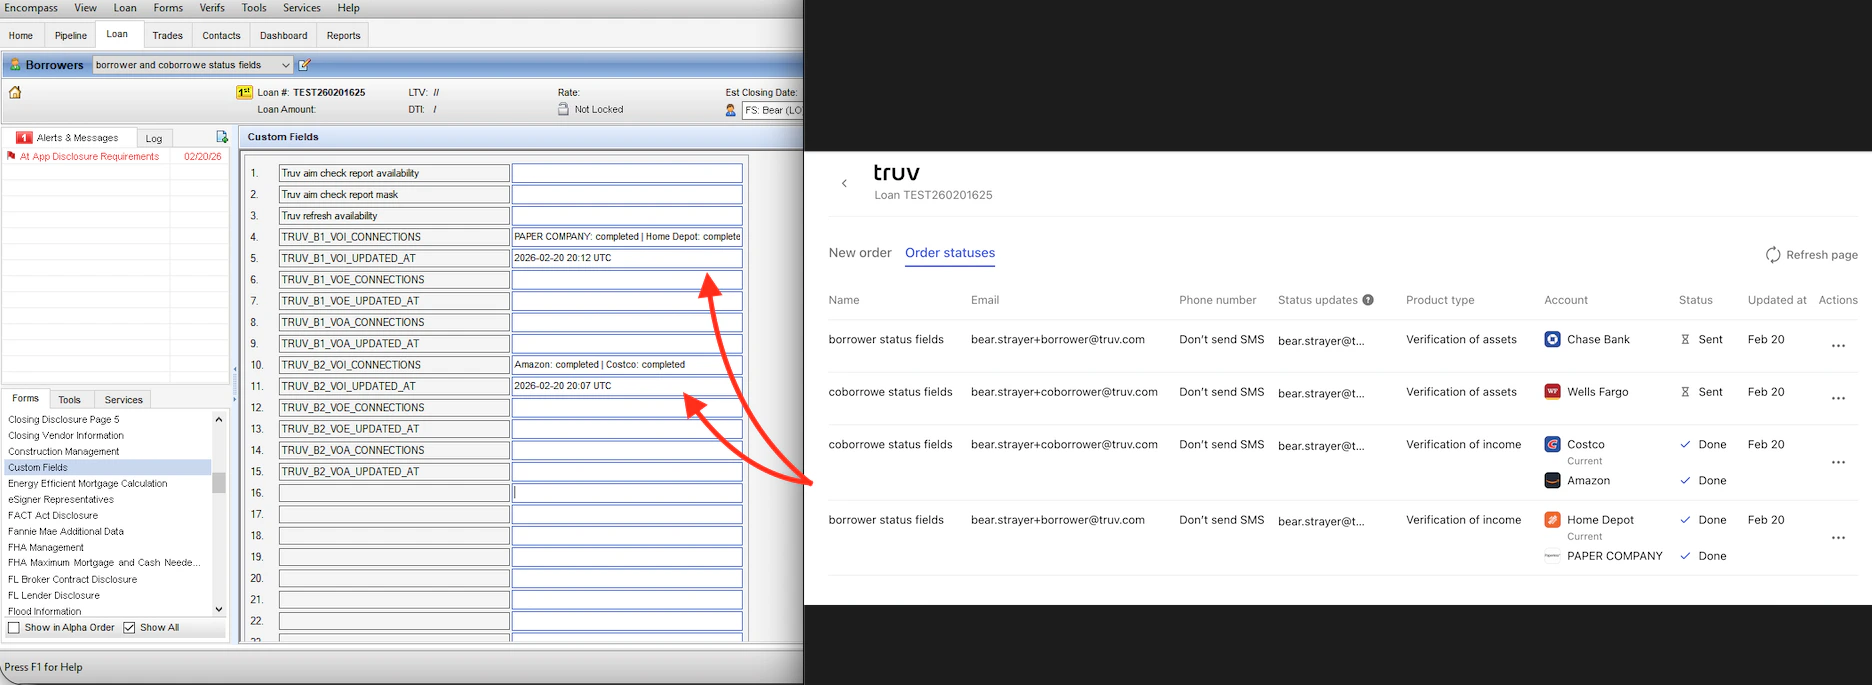Open the Encompass menu
The width and height of the screenshot is (1872, 685).
30,8
